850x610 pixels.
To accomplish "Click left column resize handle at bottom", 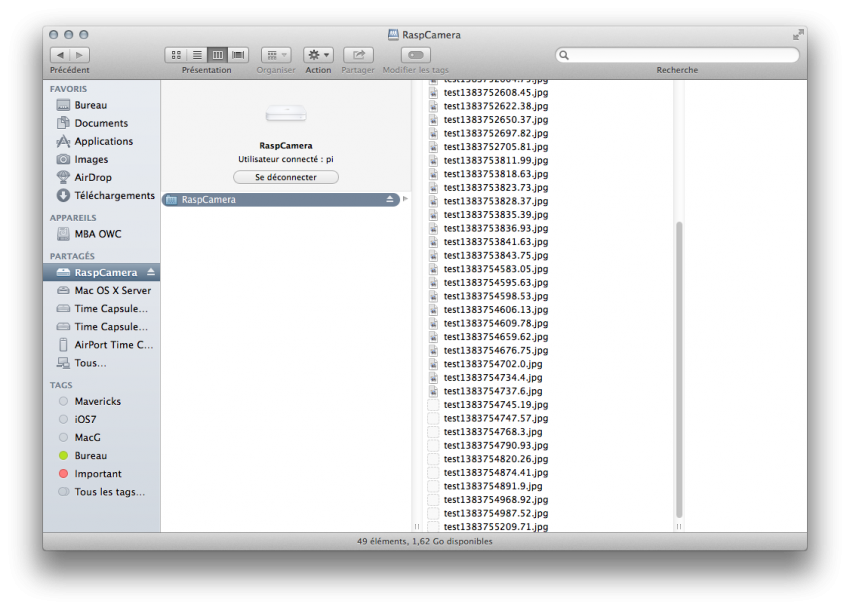I will (x=417, y=526).
